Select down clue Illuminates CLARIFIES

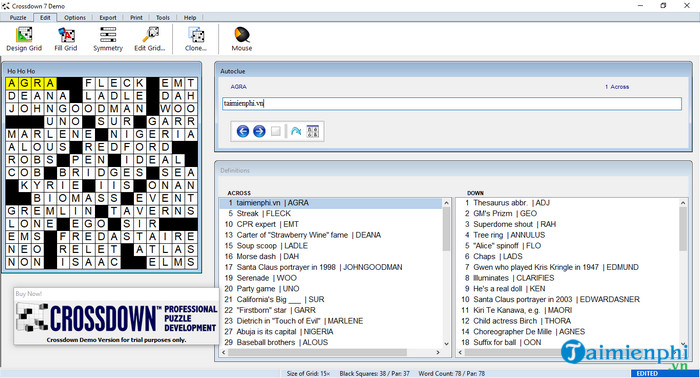(568, 278)
